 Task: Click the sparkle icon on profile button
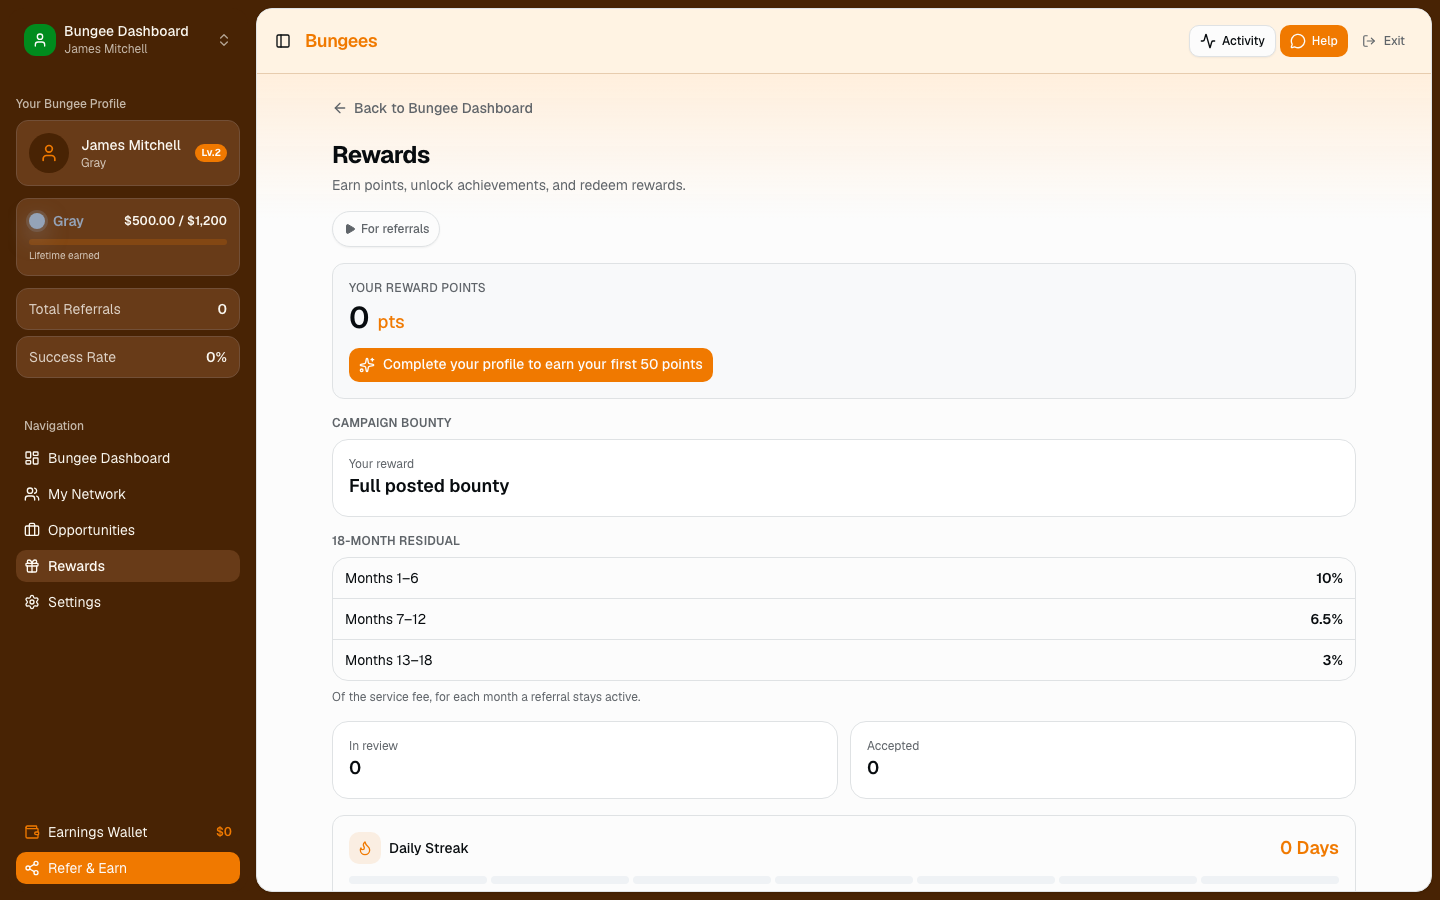tap(367, 365)
